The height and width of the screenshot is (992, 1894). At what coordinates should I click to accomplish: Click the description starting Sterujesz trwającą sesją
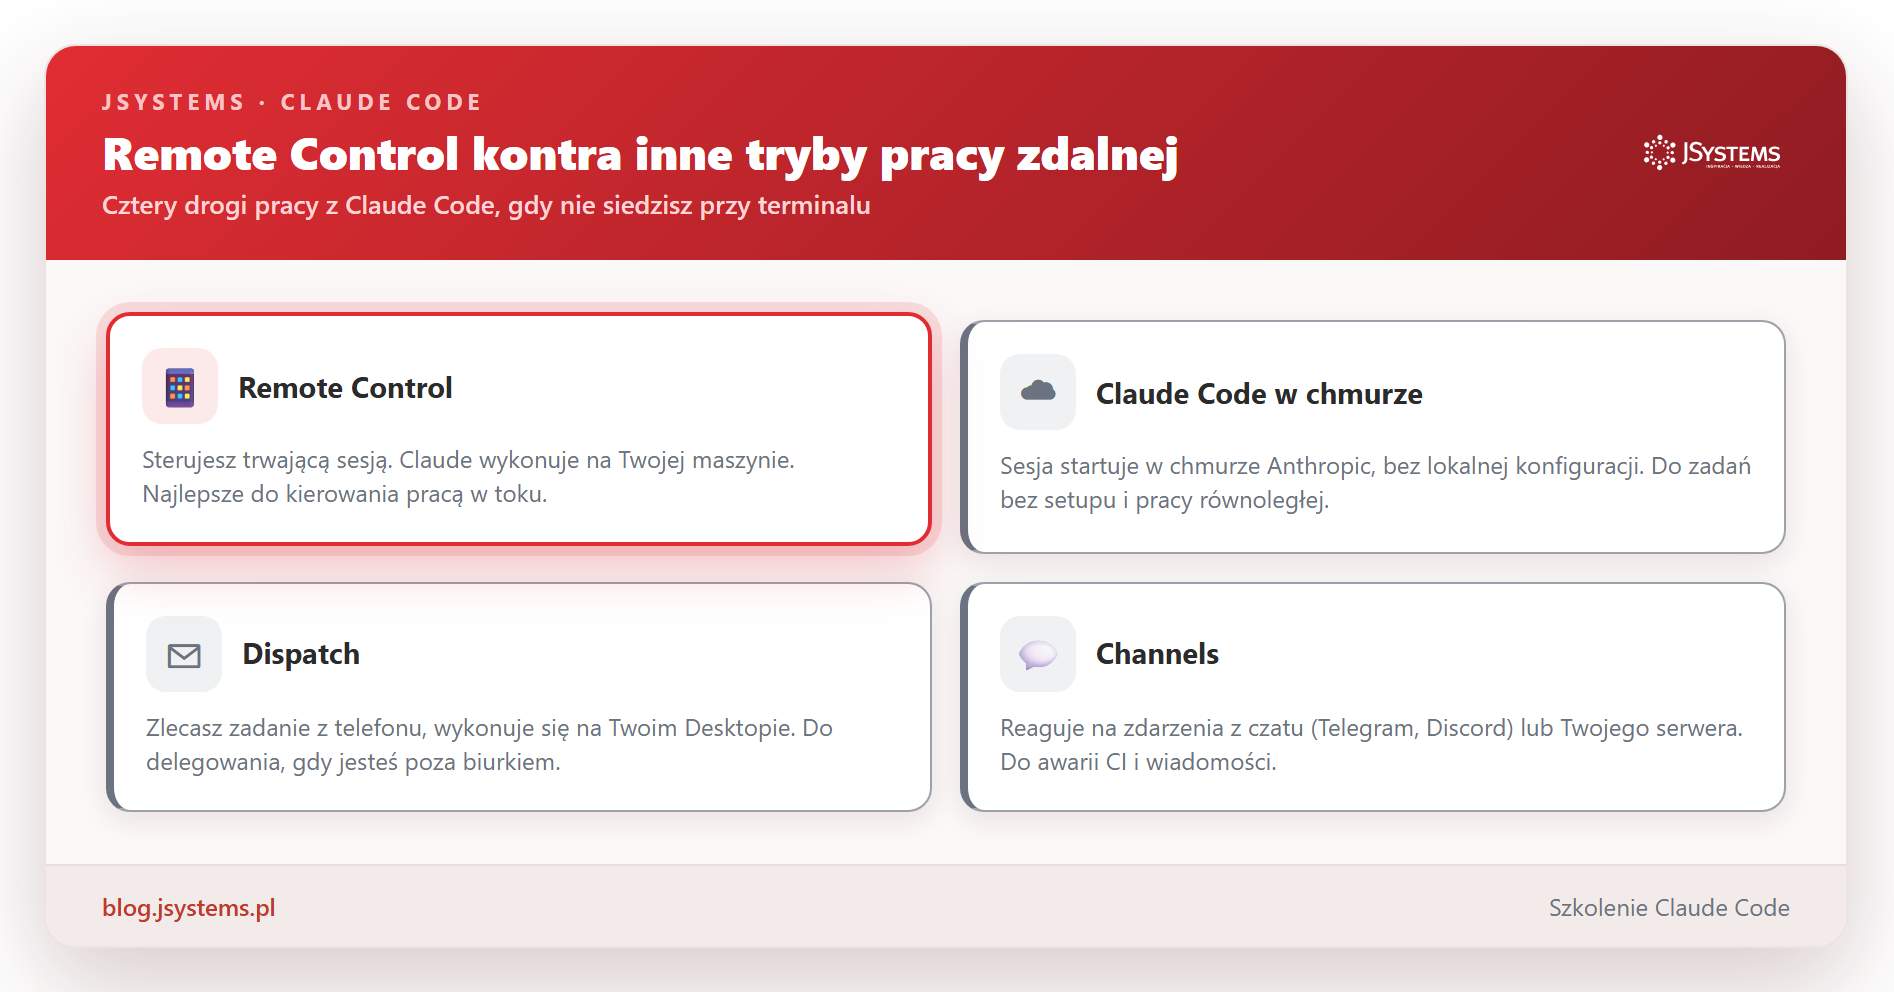[x=468, y=477]
